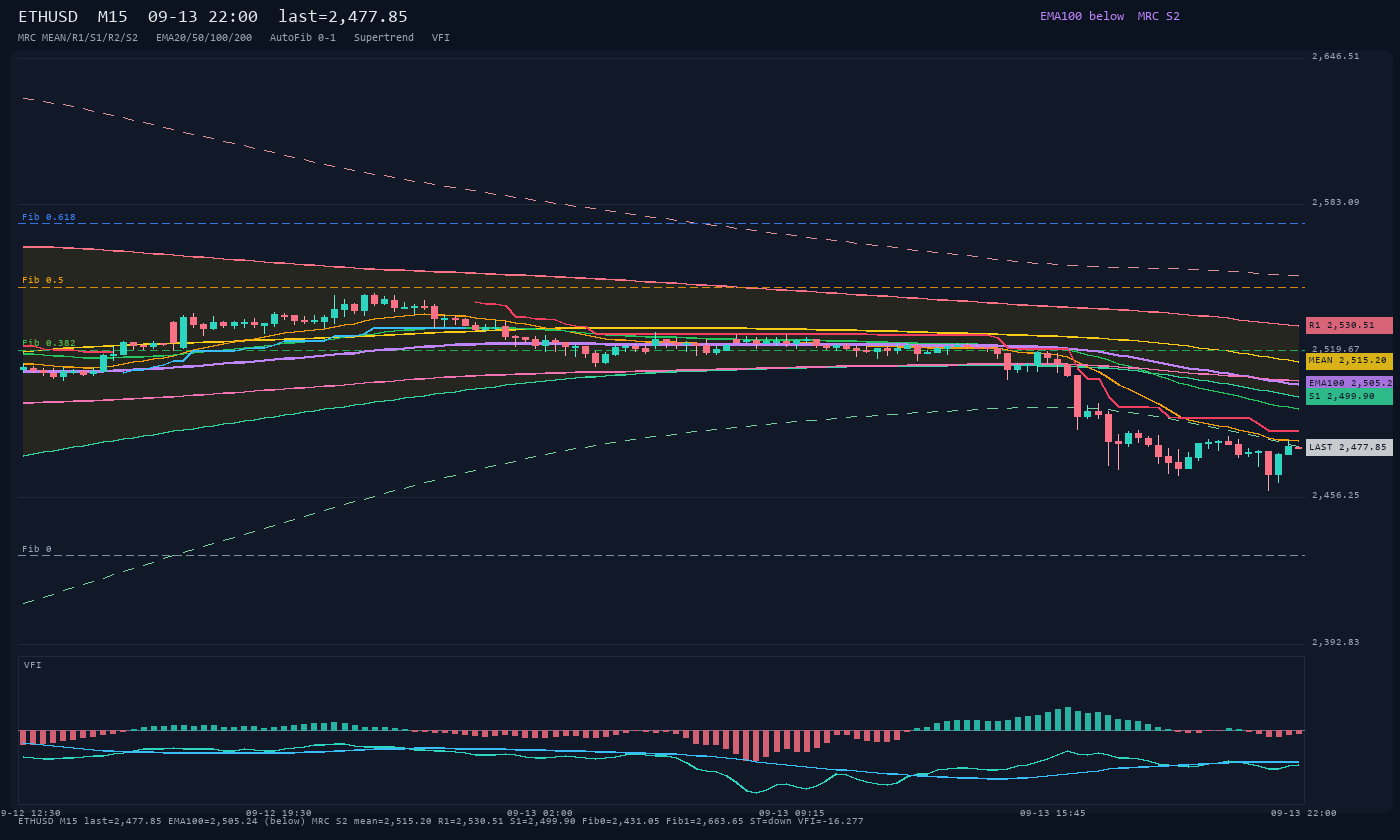Screen dimensions: 1400x840
Task: Click the LAST 2,477.85 price tag
Action: 1349,447
